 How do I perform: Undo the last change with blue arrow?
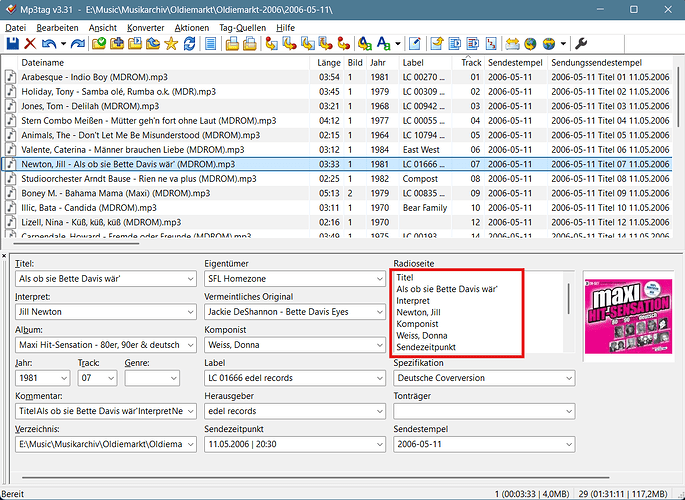48,44
